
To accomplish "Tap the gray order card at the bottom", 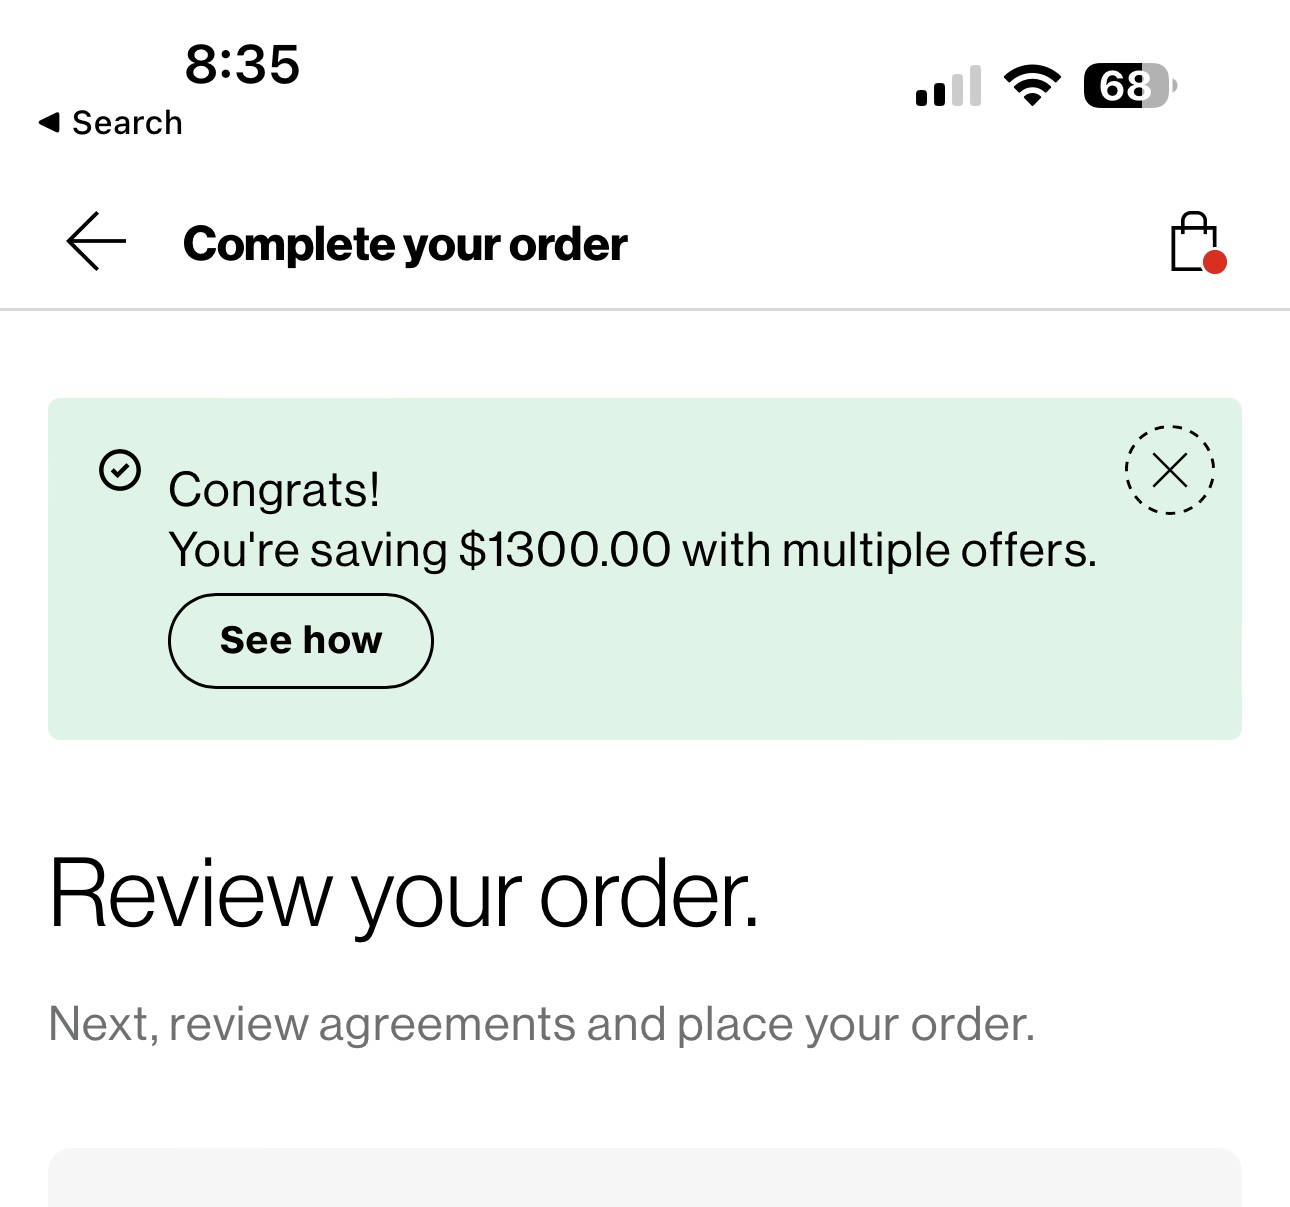I will tap(645, 1179).
